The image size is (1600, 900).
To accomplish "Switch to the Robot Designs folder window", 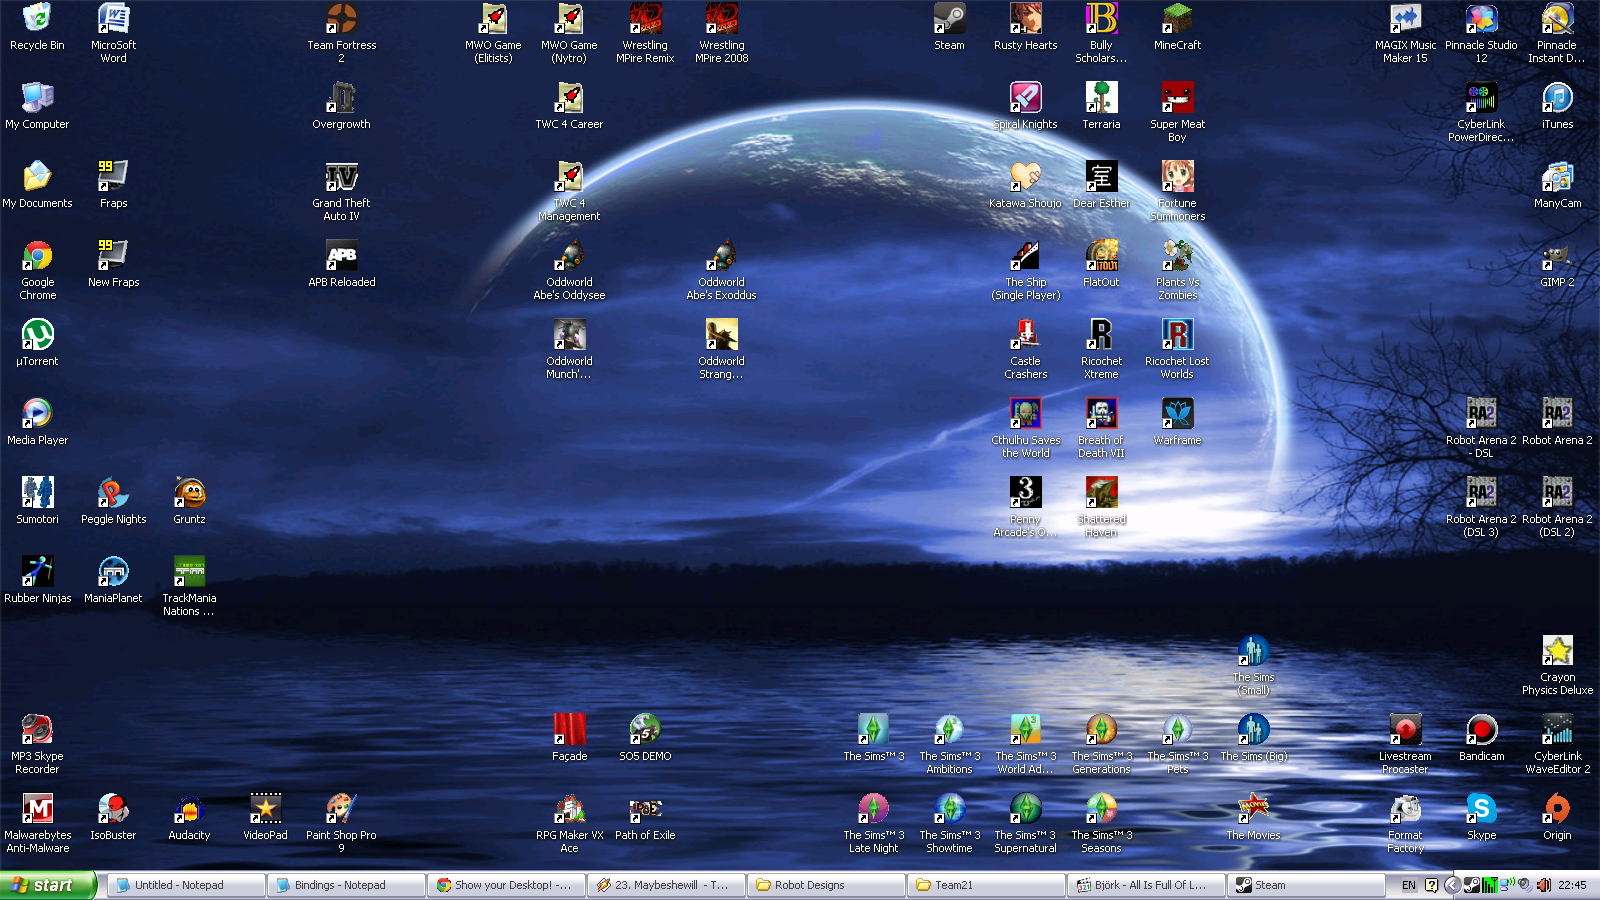I will click(825, 885).
